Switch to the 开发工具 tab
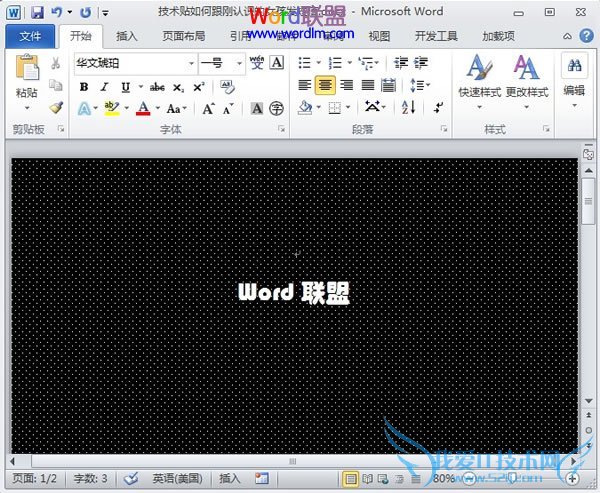 (x=436, y=36)
